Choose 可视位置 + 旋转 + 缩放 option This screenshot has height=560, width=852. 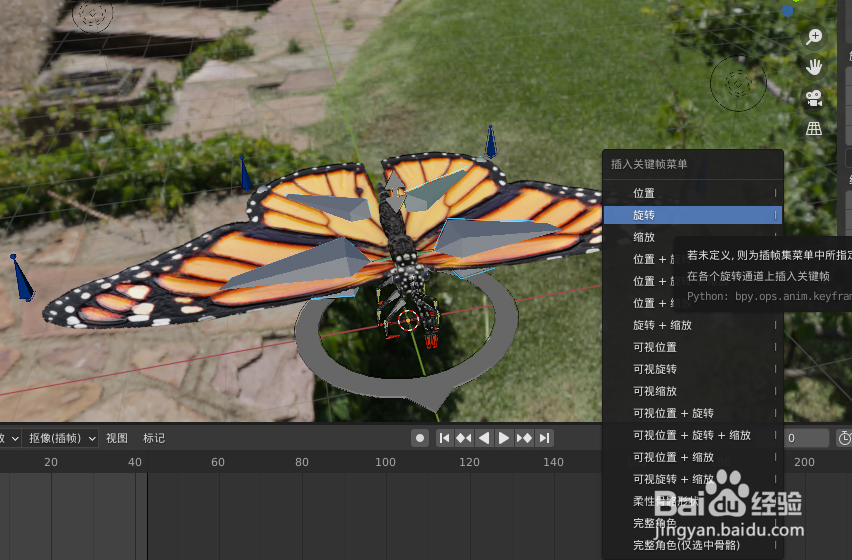tap(693, 435)
